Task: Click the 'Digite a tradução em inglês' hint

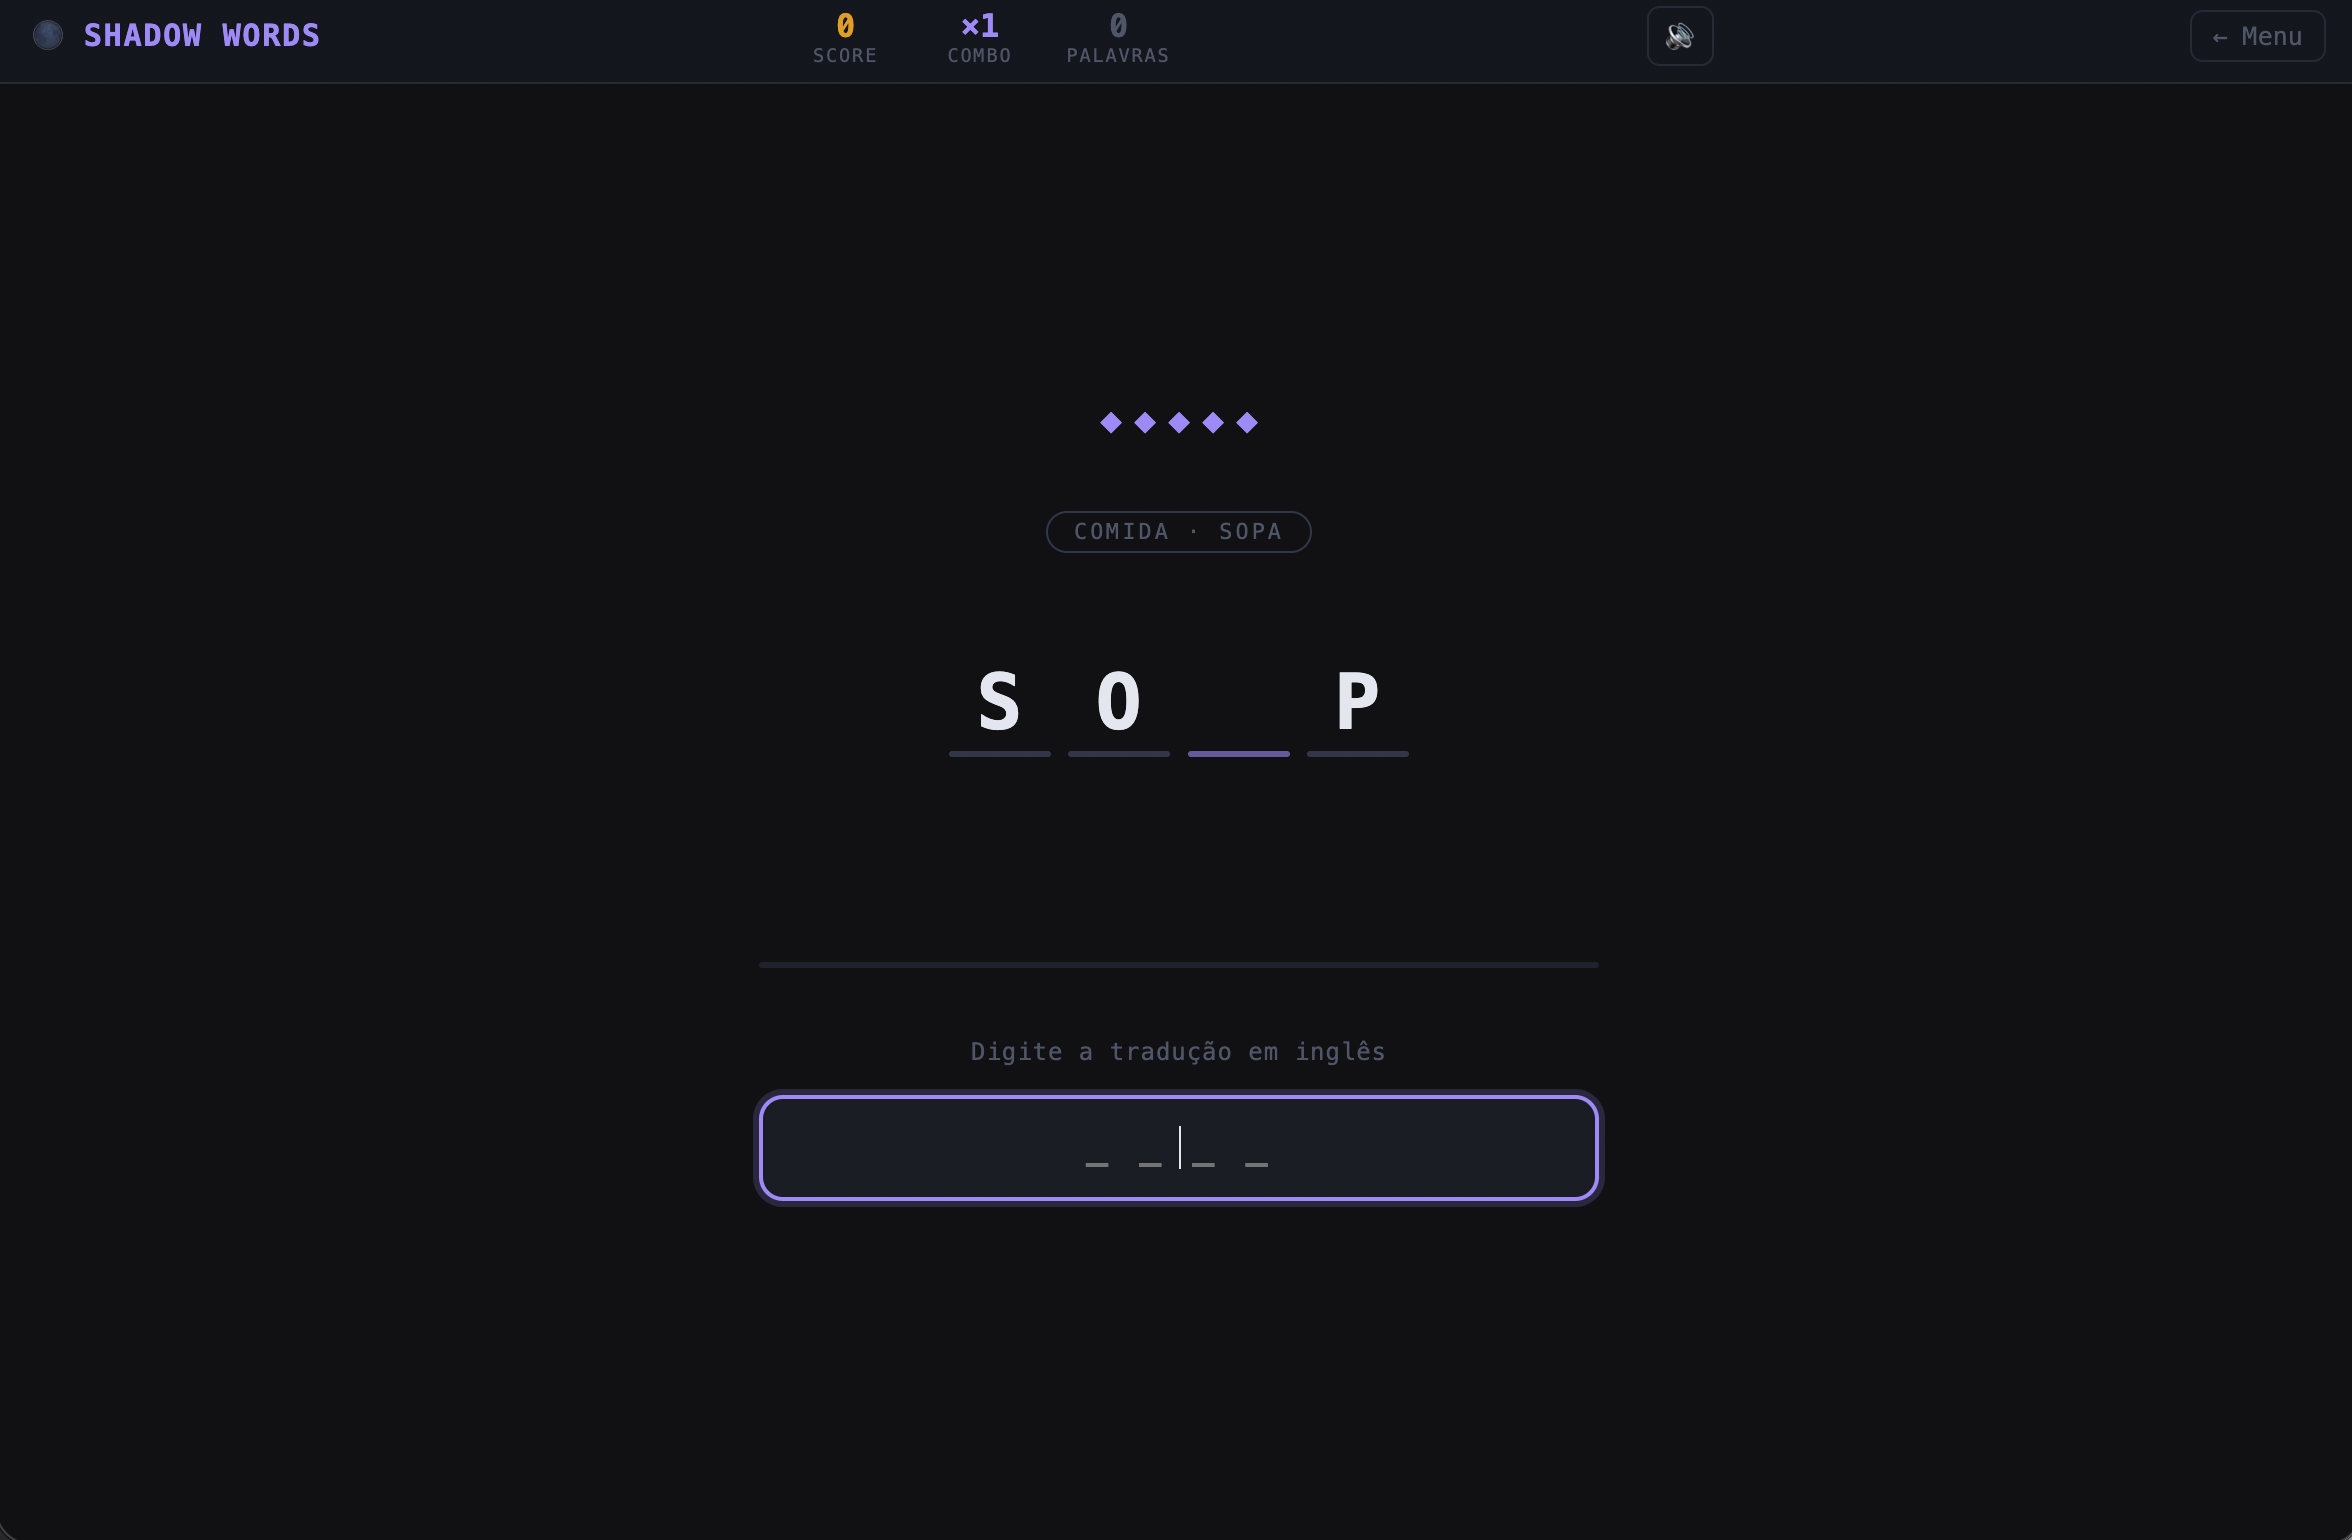Action: [1178, 1052]
